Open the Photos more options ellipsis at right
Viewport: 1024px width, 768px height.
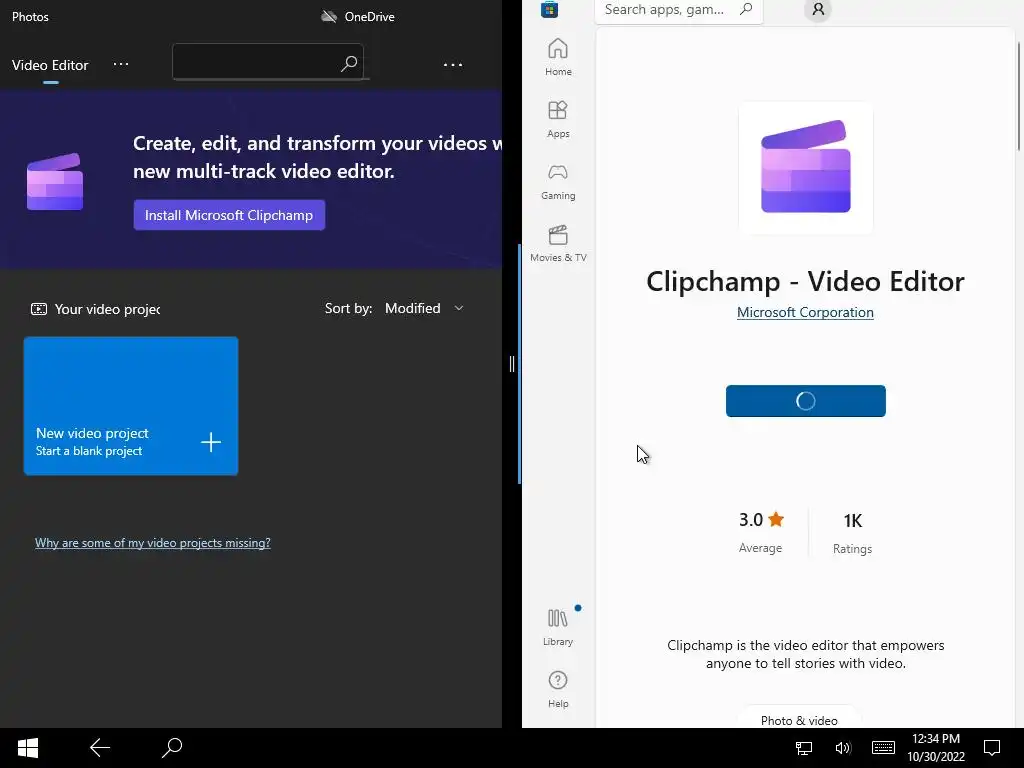pyautogui.click(x=453, y=65)
